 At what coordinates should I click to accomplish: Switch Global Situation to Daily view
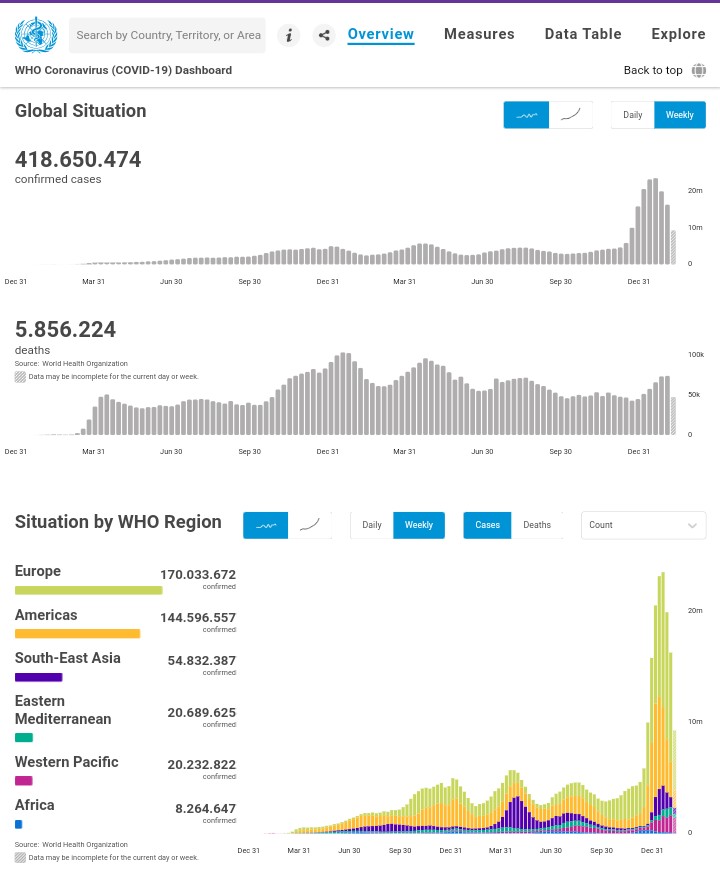coord(632,115)
